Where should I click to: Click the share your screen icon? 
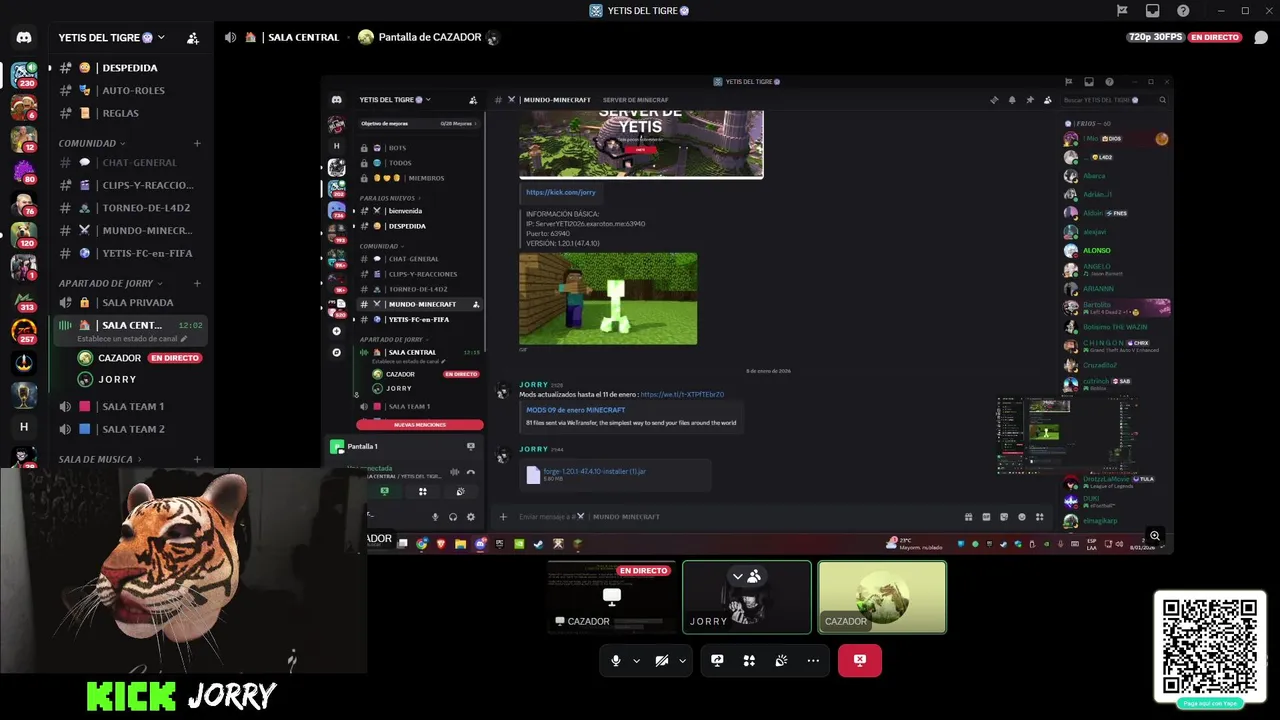click(x=717, y=660)
